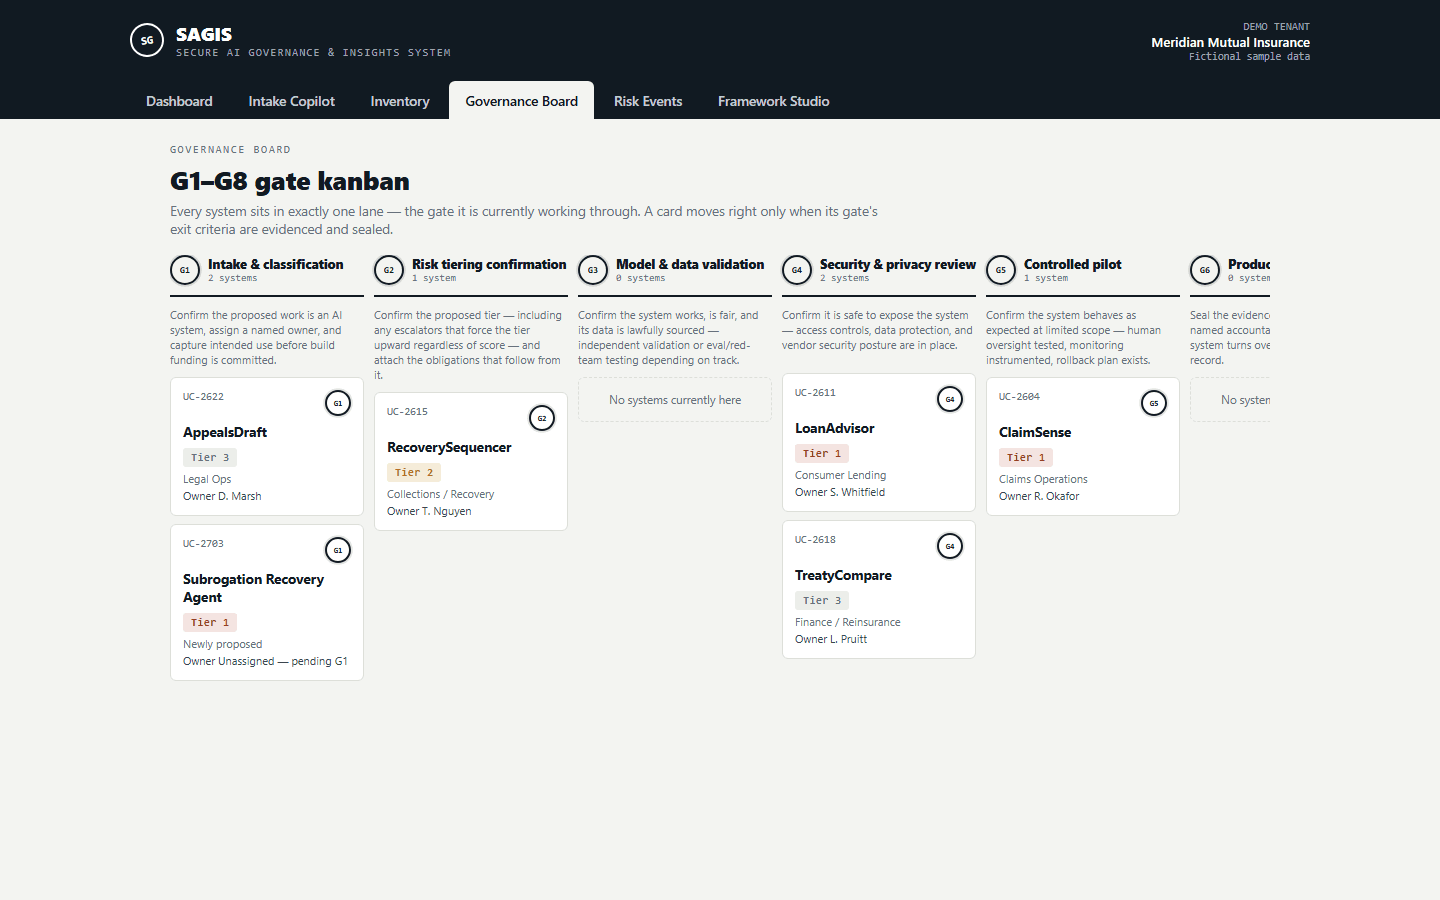Click Tier 1 tag on LoanAdvisor
Screen dimensions: 1440x900
[x=822, y=453]
